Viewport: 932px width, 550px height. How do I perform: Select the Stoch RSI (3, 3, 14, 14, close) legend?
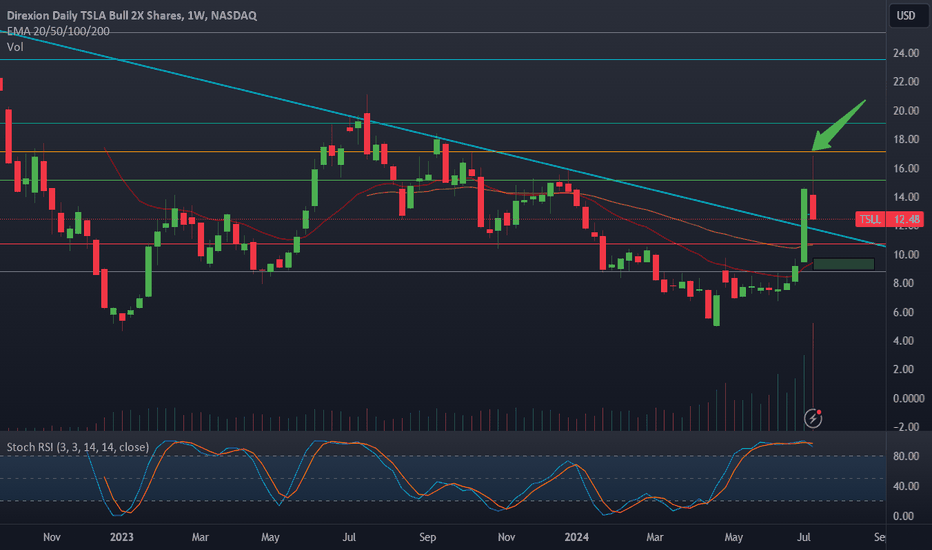pyautogui.click(x=78, y=447)
